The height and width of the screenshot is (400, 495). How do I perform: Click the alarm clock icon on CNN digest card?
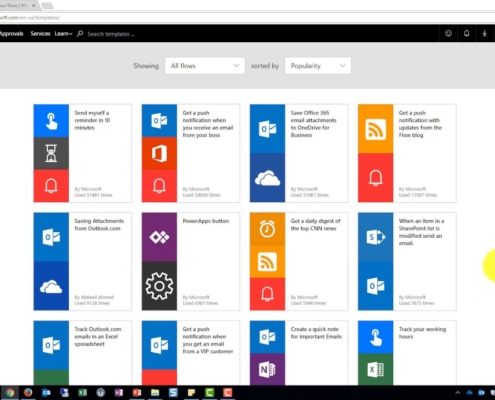[267, 229]
